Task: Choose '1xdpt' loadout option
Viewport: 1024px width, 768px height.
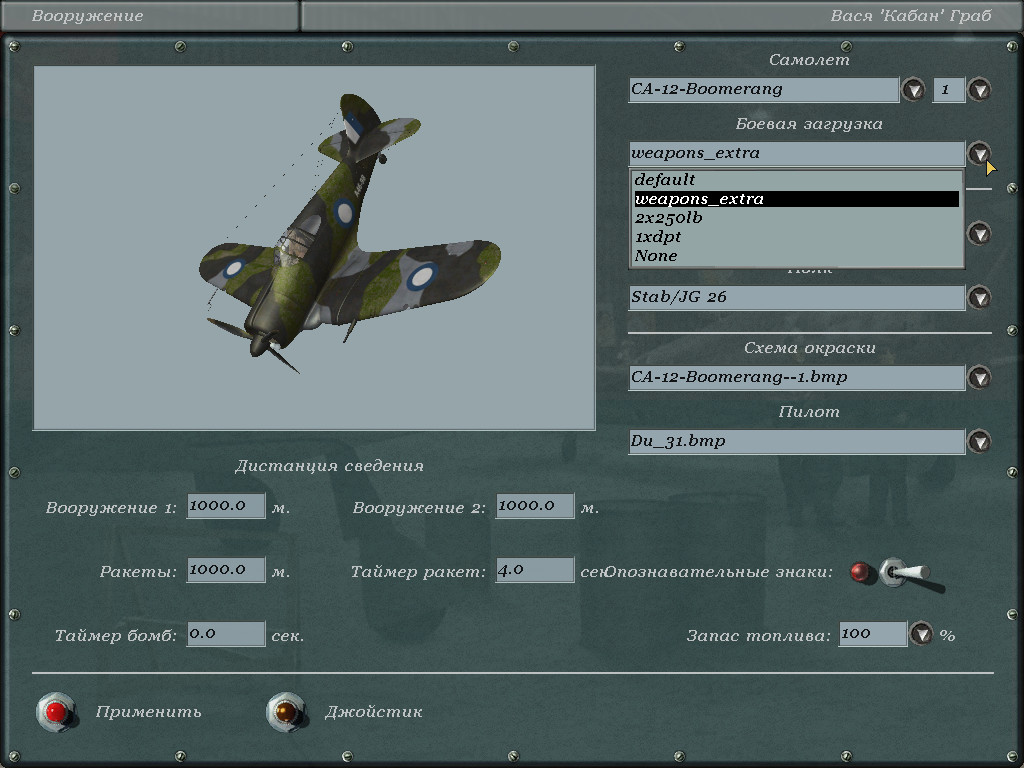Action: (797, 236)
